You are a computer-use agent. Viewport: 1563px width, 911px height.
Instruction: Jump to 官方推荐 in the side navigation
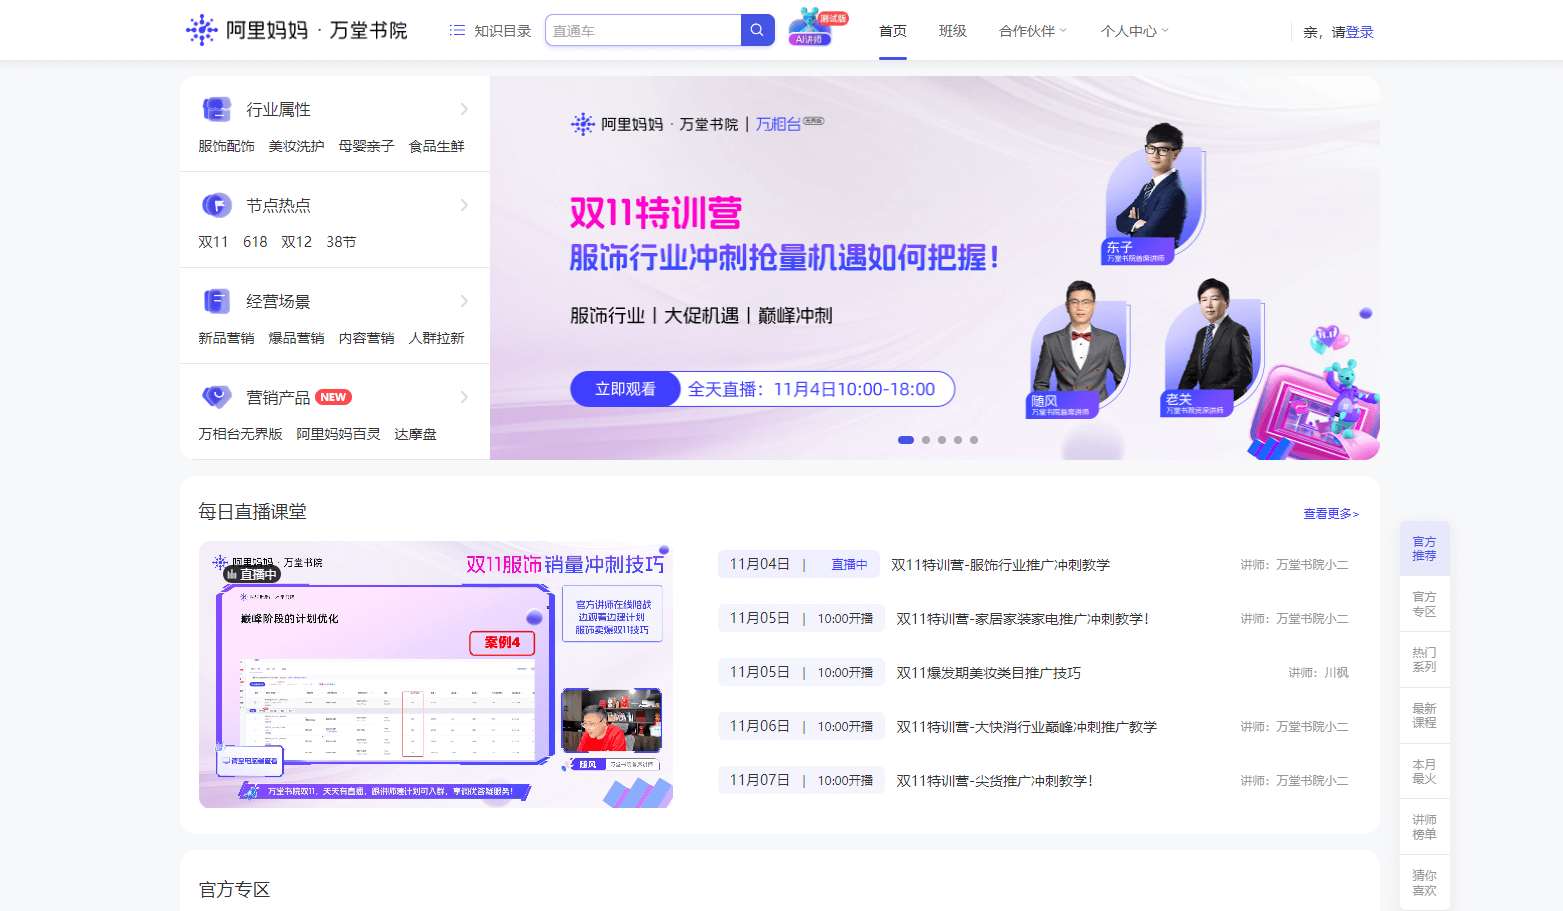coord(1424,548)
